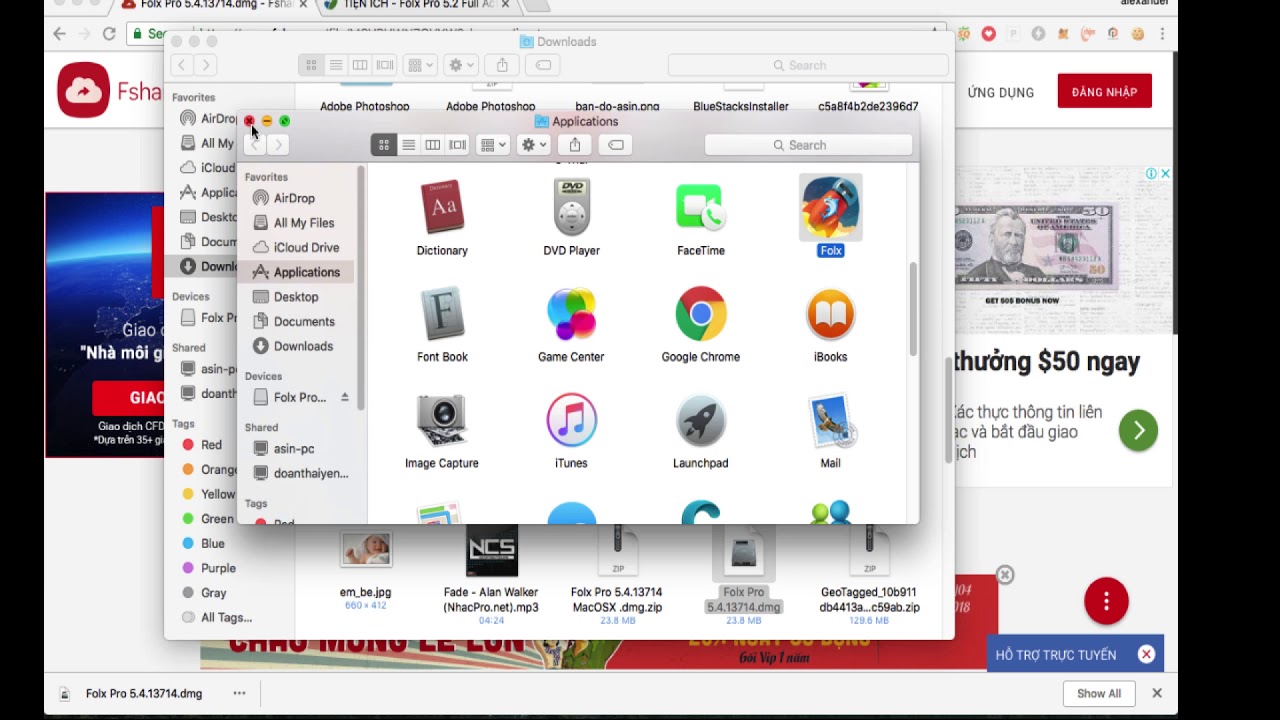1280x720 pixels.
Task: Select doanthaiyen shared computer in front sidebar
Action: (x=311, y=473)
